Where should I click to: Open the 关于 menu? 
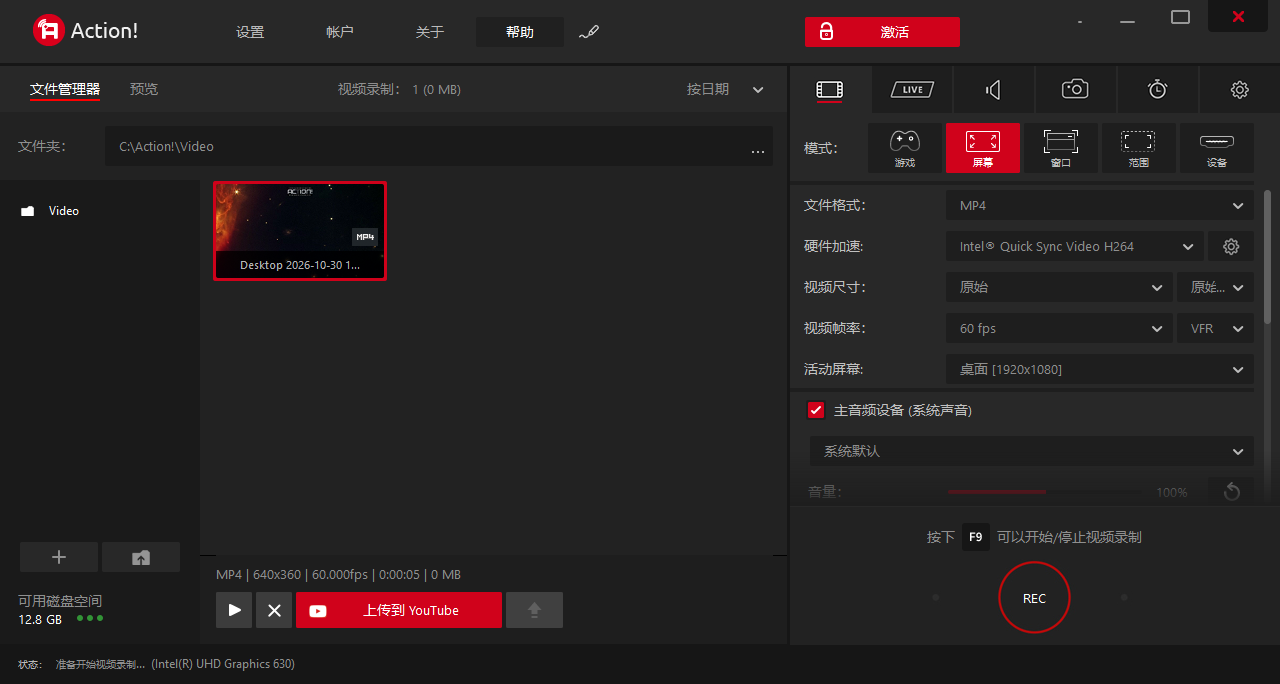point(430,32)
